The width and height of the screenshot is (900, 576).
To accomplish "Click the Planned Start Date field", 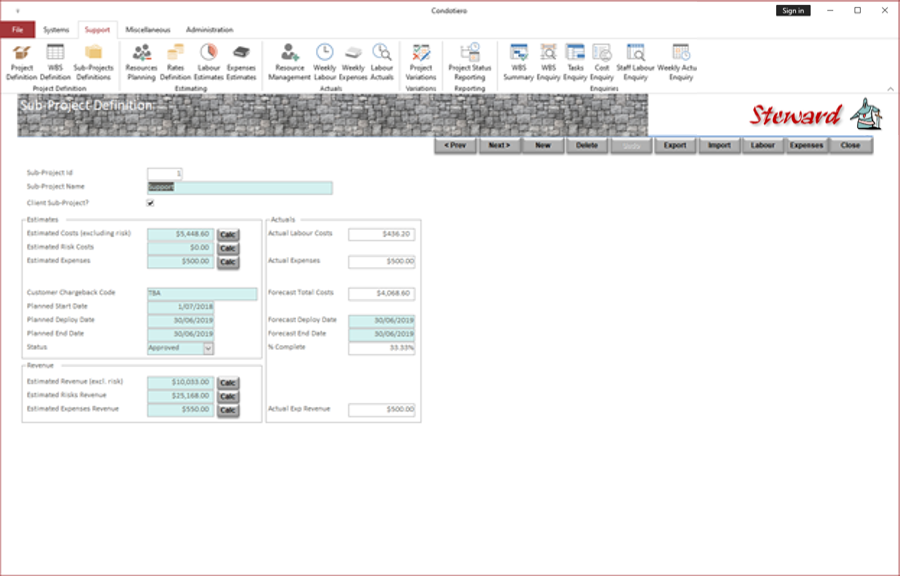I will pos(181,308).
